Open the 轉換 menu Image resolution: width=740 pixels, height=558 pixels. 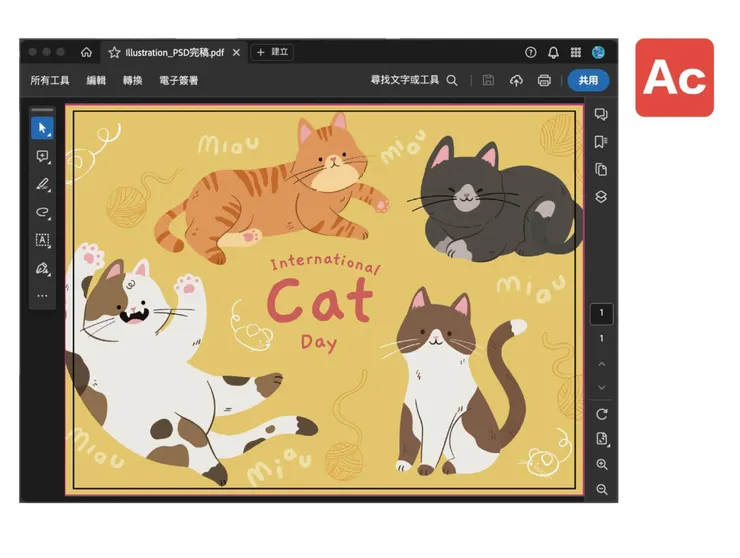[133, 80]
